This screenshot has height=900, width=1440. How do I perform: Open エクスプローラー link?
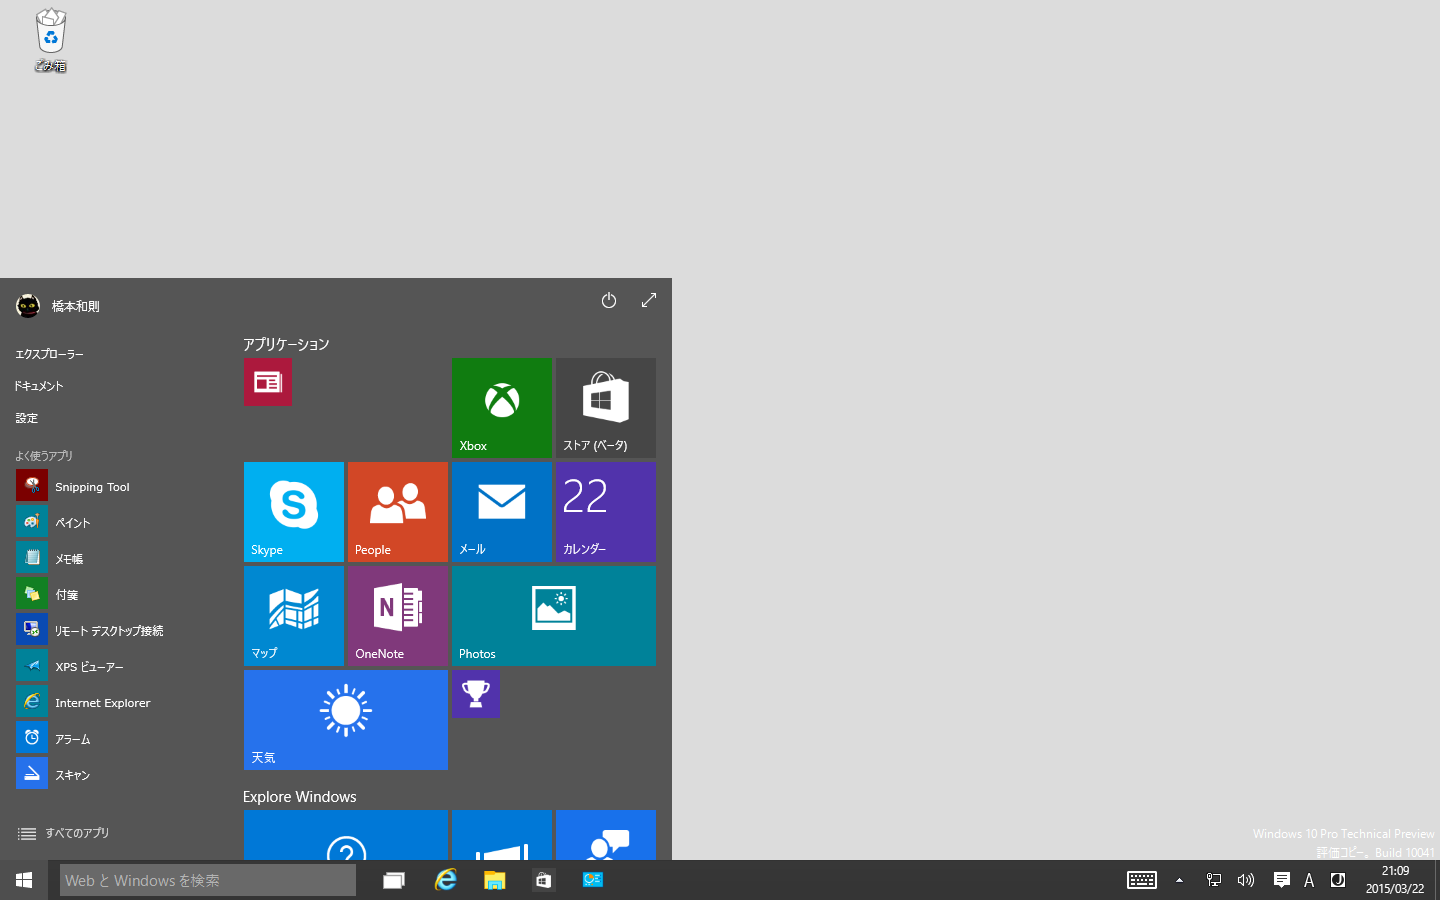point(49,354)
